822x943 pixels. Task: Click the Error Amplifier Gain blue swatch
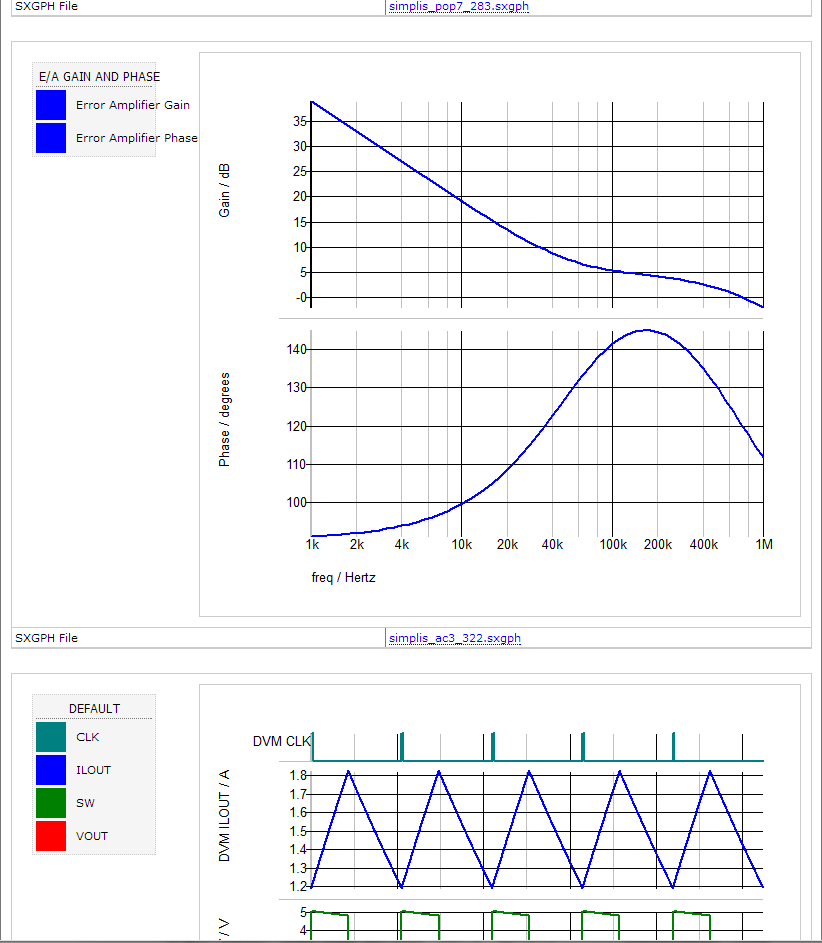pyautogui.click(x=51, y=105)
